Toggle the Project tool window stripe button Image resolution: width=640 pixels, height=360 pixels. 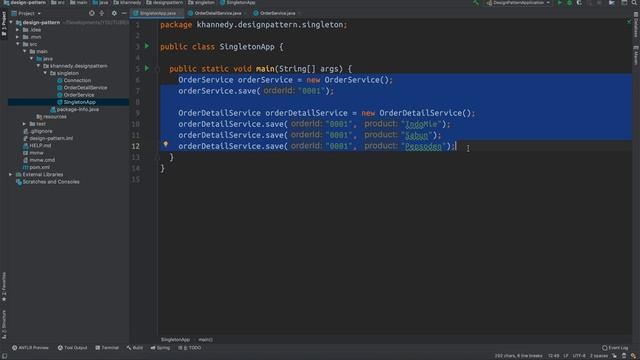click(x=4, y=23)
